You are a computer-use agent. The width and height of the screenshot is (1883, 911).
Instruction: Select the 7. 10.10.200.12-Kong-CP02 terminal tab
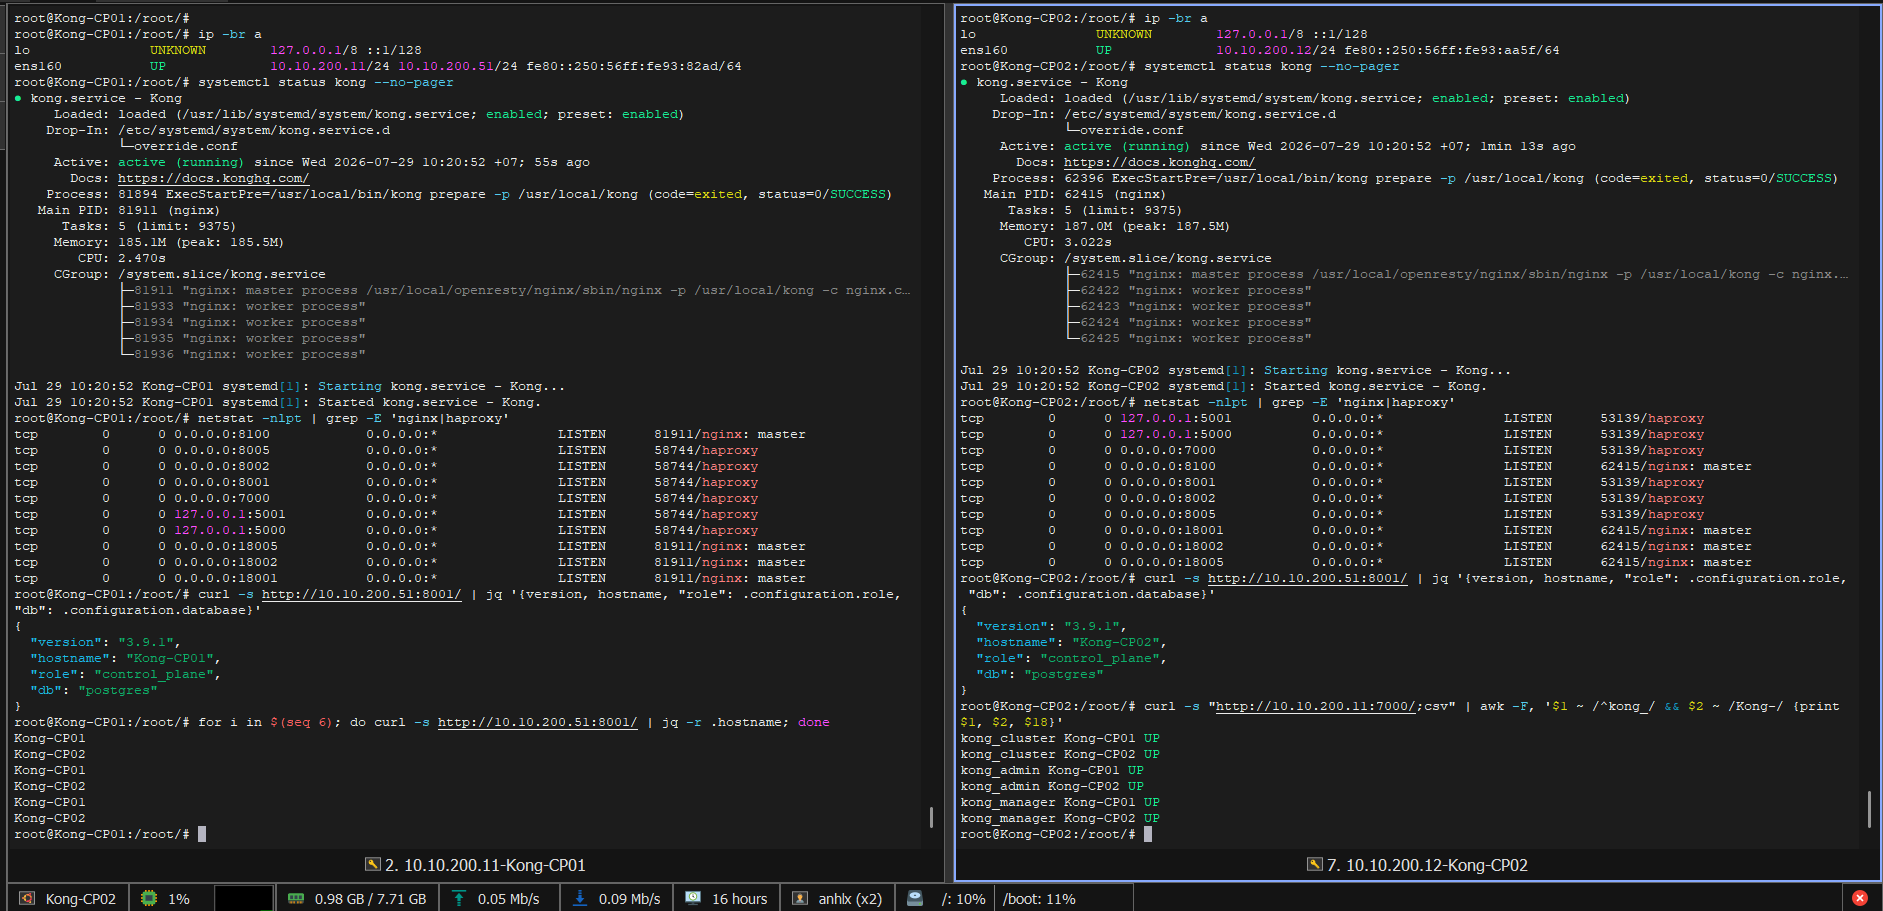(x=1418, y=865)
